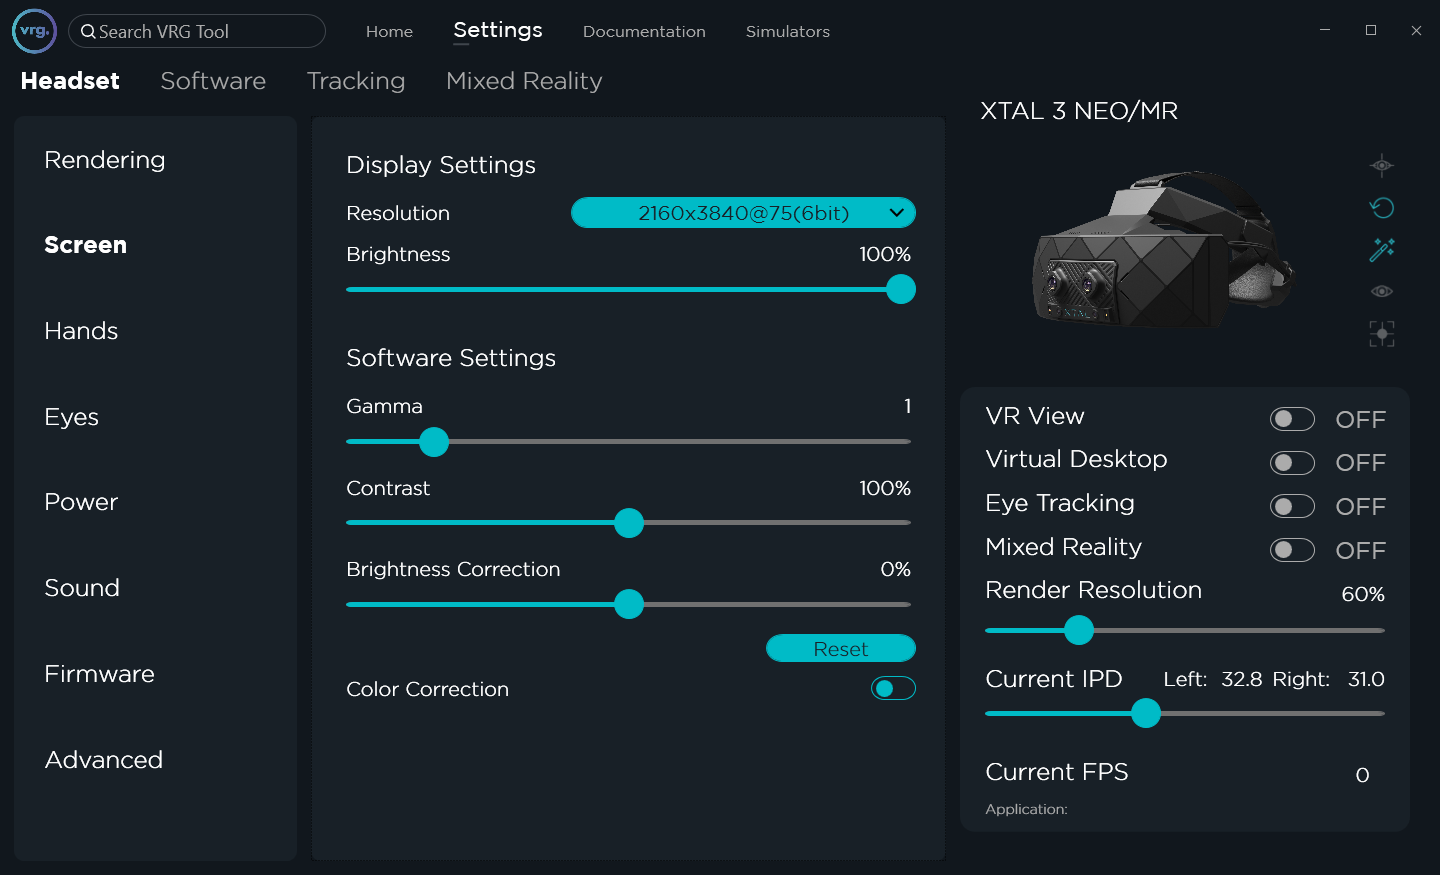The height and width of the screenshot is (875, 1440).
Task: Click the Current FPS value 0
Action: 1362,775
